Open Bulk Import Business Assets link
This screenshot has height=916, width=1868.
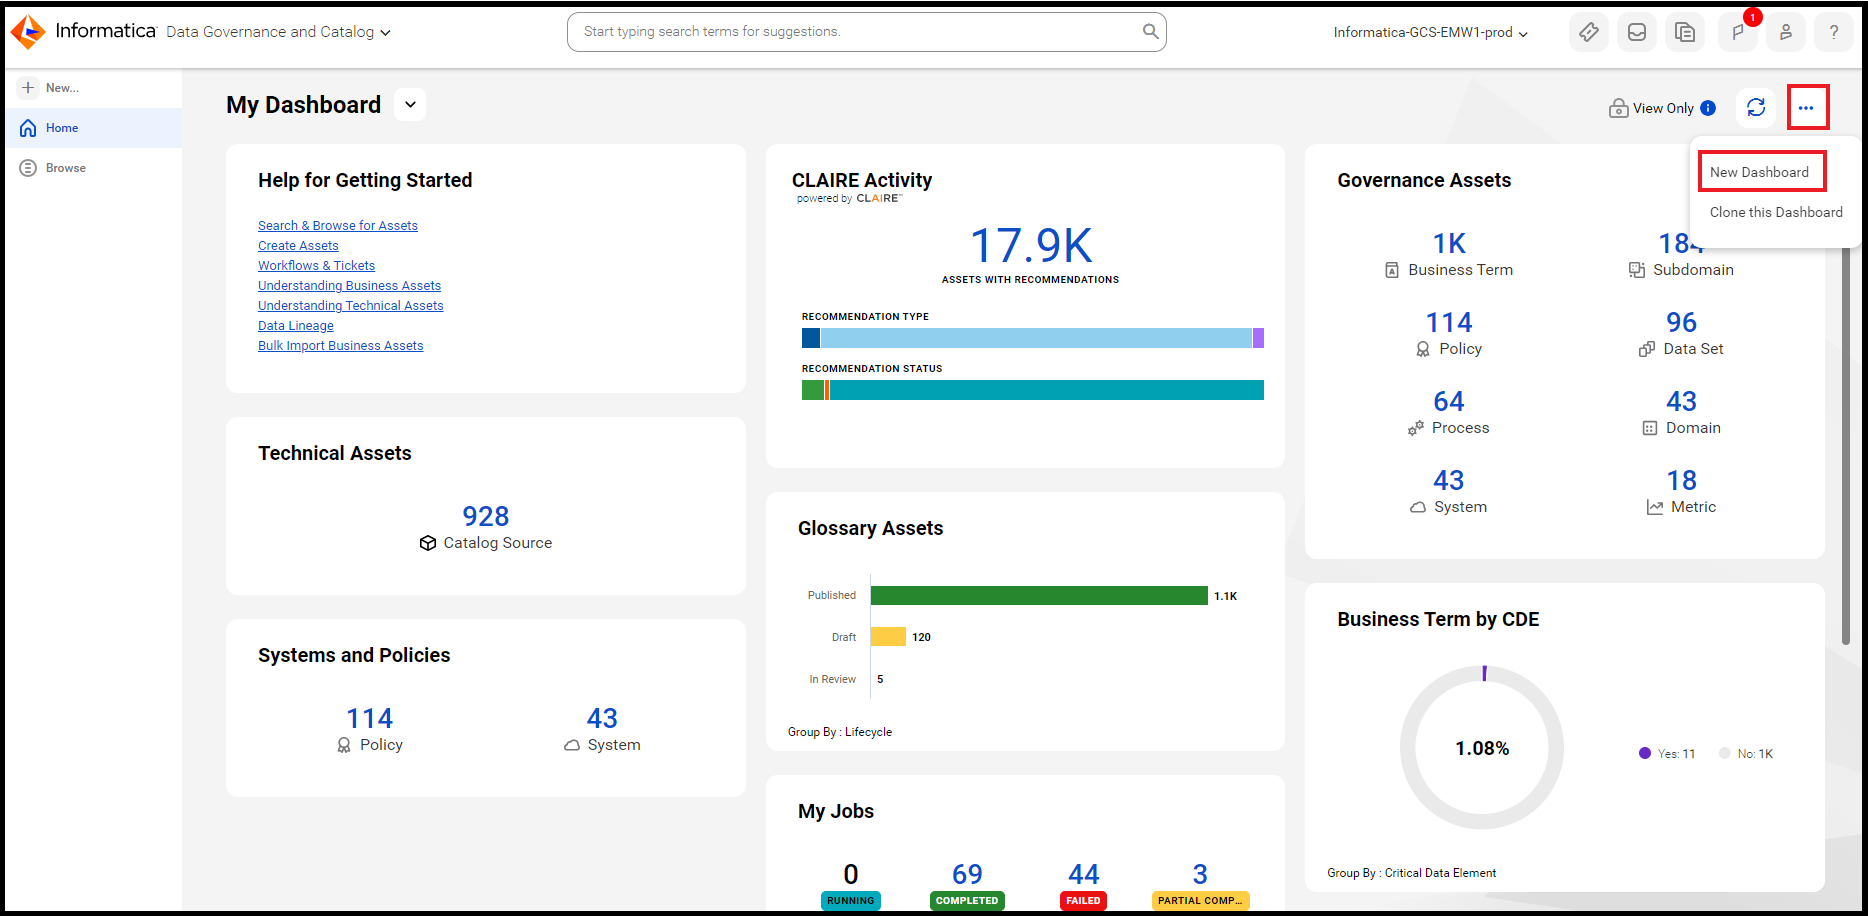click(340, 346)
